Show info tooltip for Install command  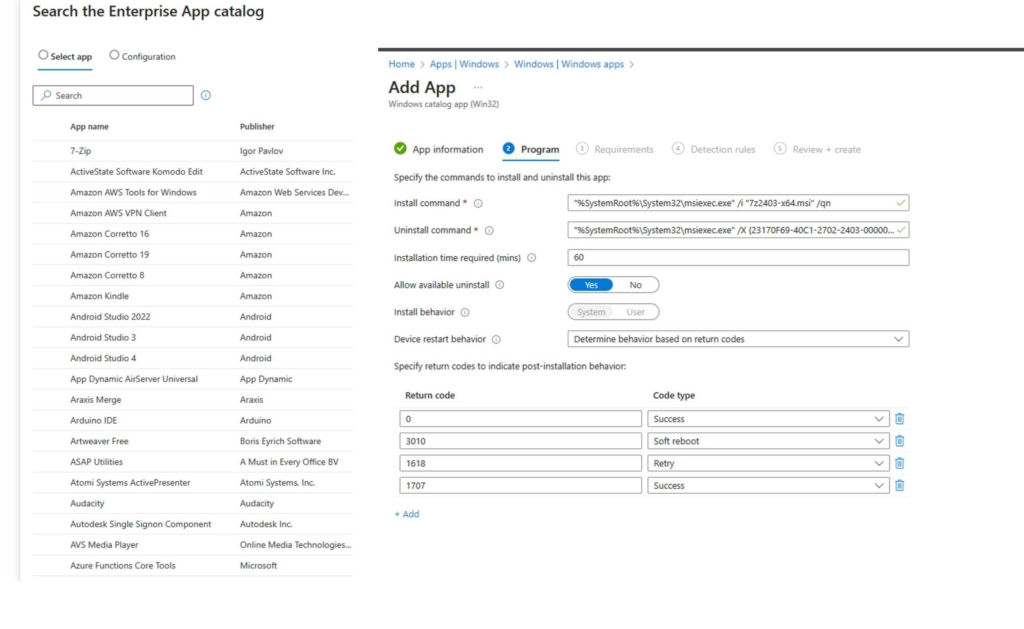pyautogui.click(x=478, y=203)
